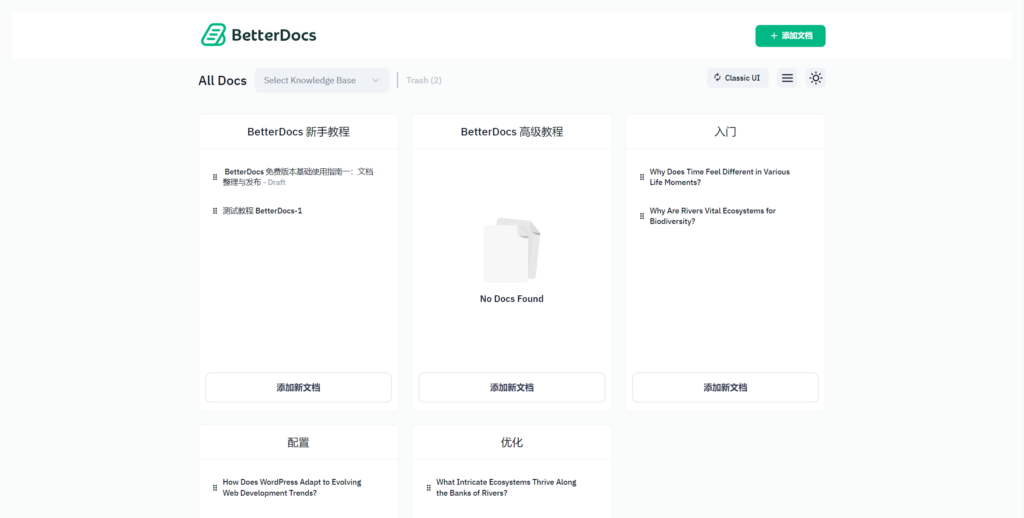Image resolution: width=1024 pixels, height=518 pixels.
Task: Click drag handle beside Why Are Rivers Vital
Action: (x=642, y=216)
